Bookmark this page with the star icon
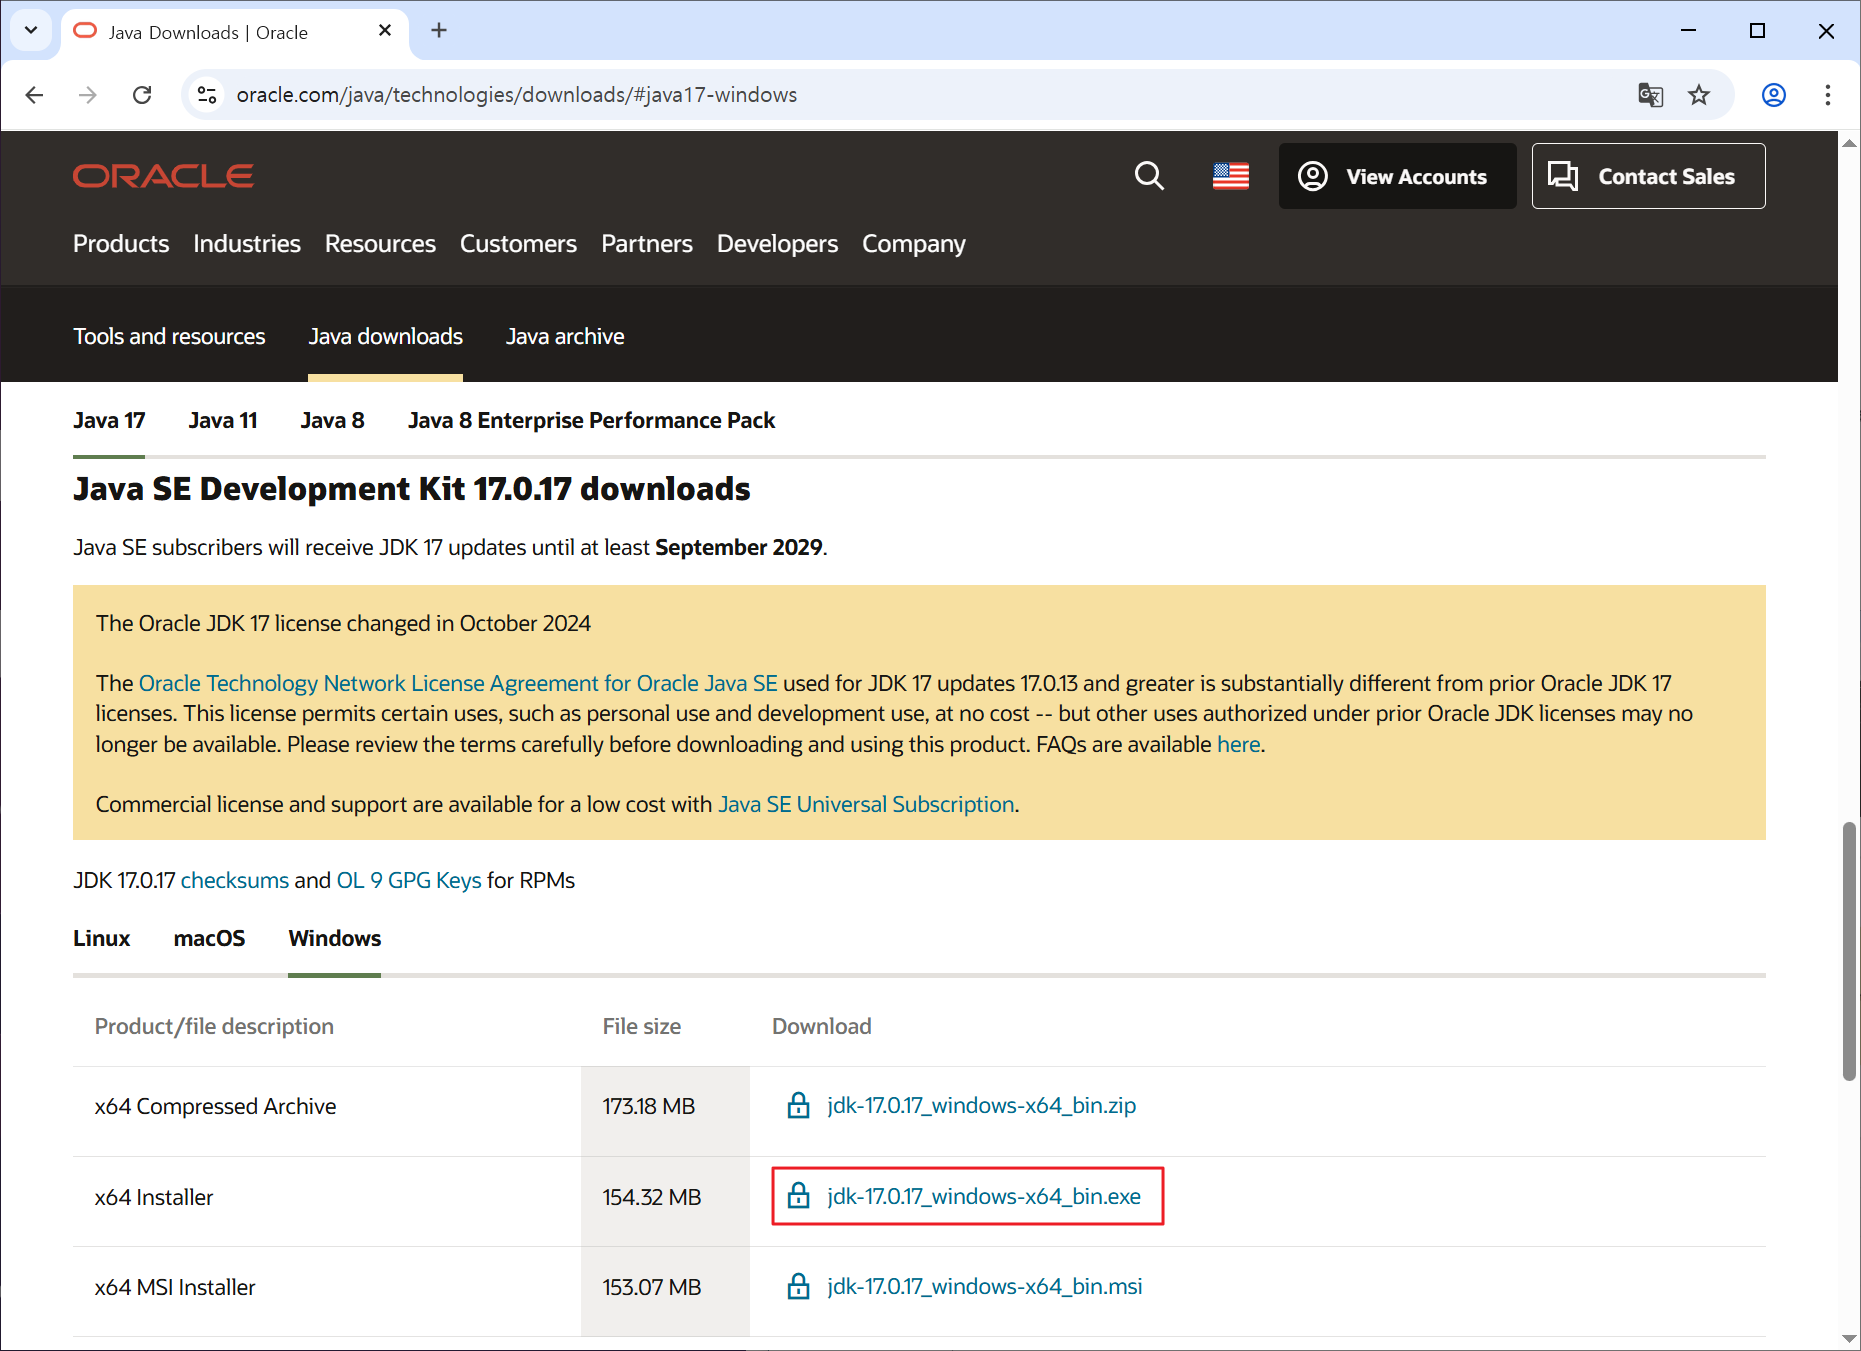Viewport: 1861px width, 1351px height. point(1699,95)
